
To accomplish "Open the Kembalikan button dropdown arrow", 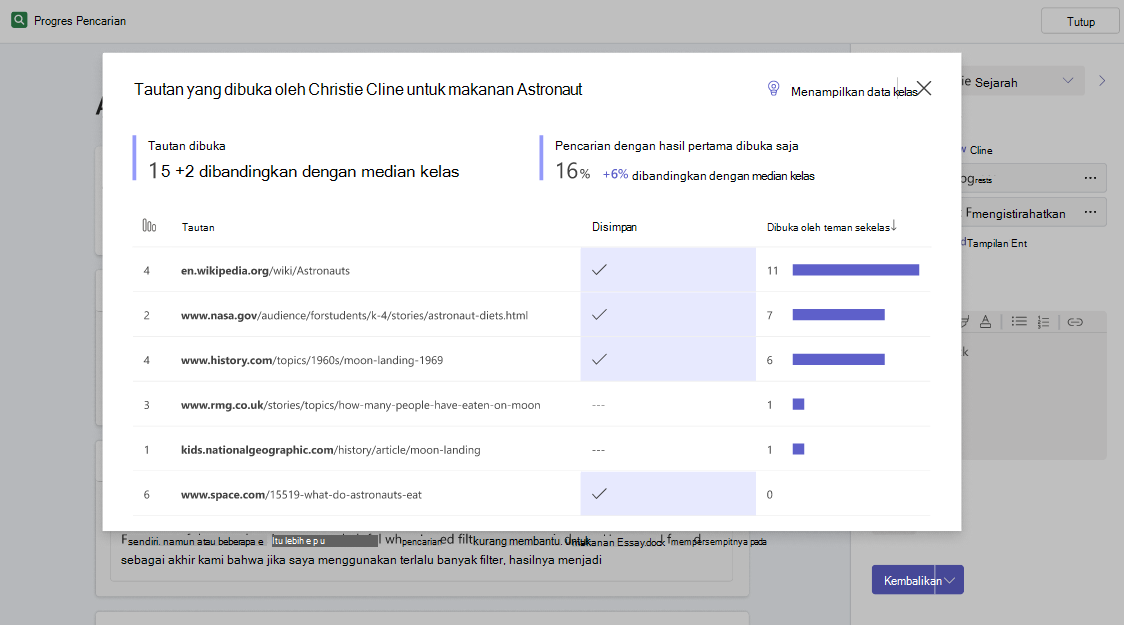I will click(x=951, y=580).
